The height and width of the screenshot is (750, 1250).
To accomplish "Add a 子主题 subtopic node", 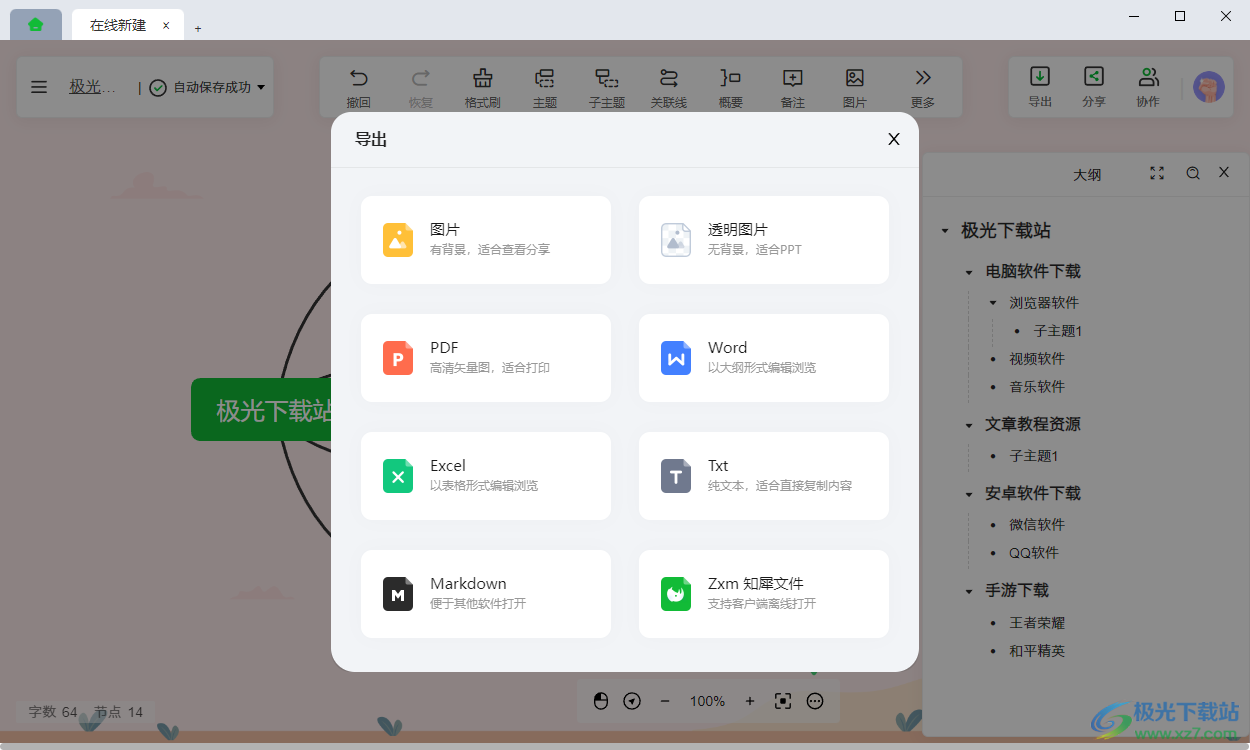I will coord(607,87).
